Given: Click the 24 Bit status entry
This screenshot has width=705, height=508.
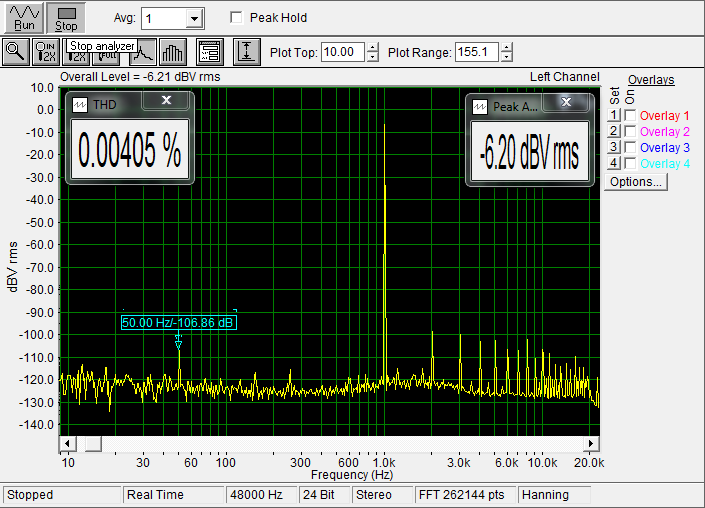Looking at the screenshot, I should point(325,495).
